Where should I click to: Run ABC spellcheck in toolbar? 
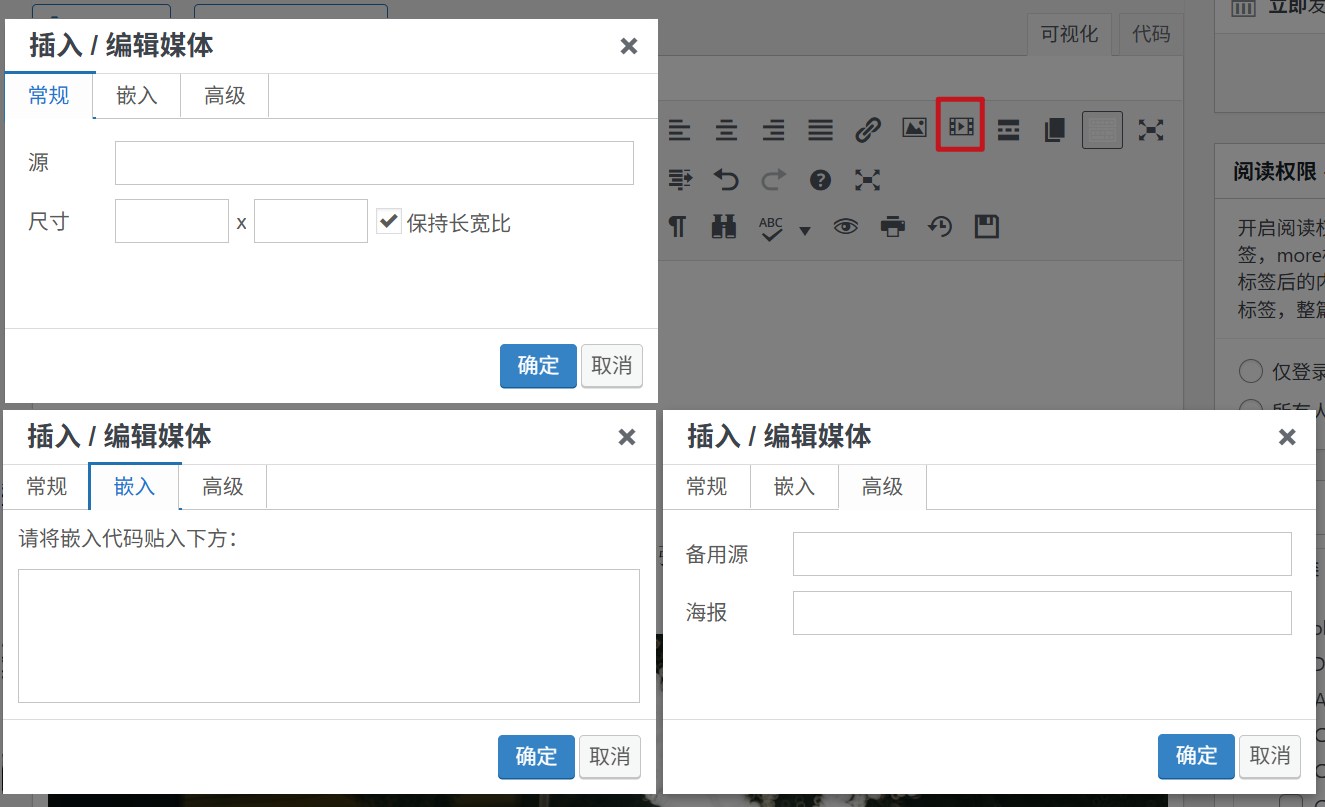pos(770,228)
